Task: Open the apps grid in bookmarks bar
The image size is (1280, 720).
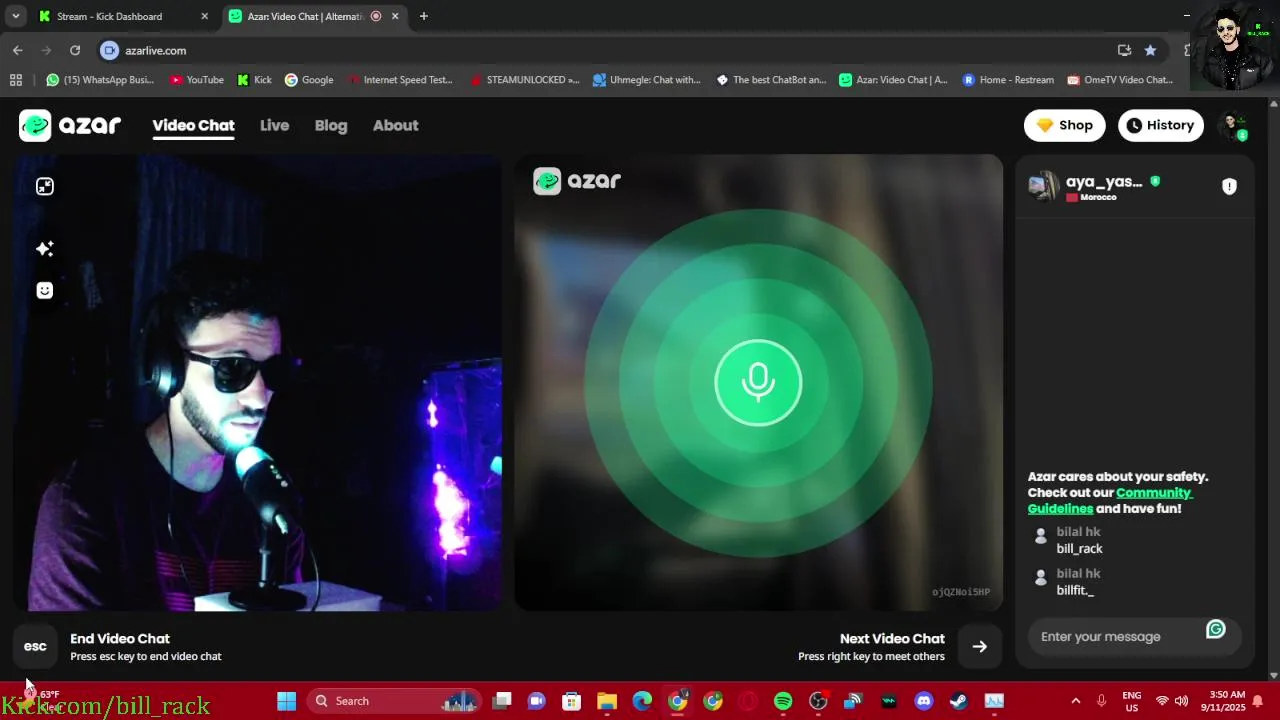Action: 15,80
